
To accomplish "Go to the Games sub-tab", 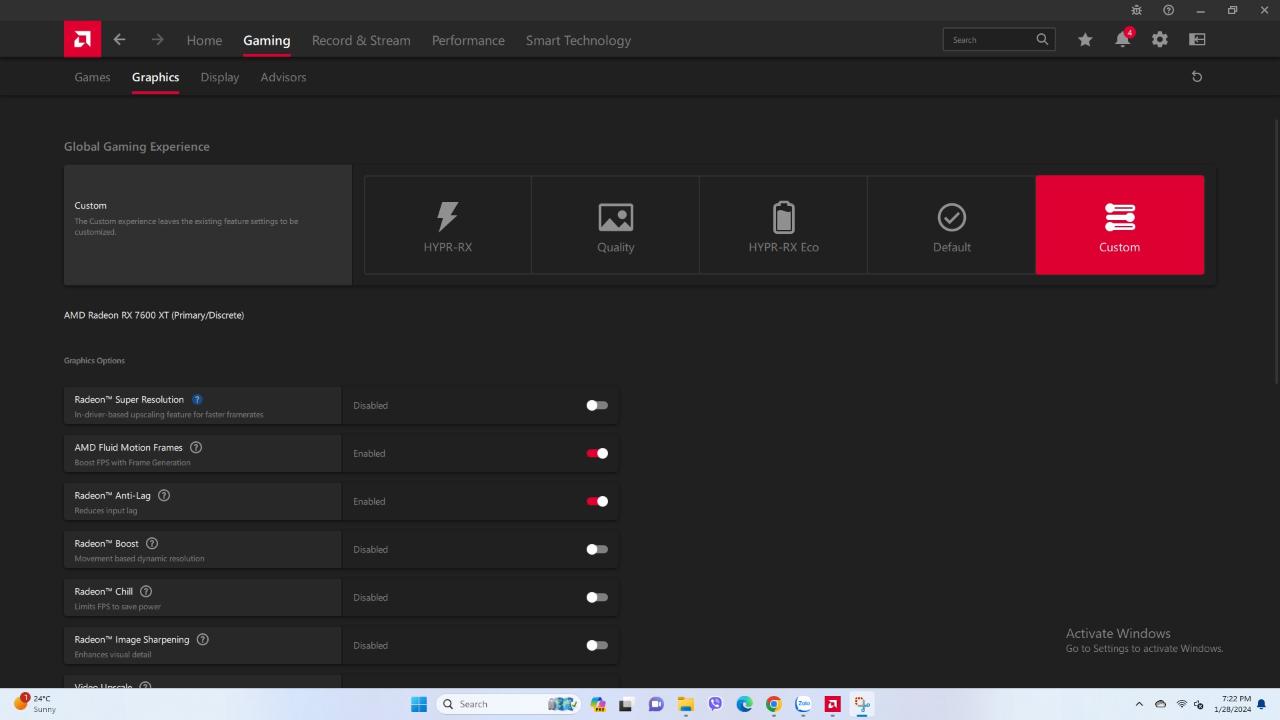I will click(92, 77).
